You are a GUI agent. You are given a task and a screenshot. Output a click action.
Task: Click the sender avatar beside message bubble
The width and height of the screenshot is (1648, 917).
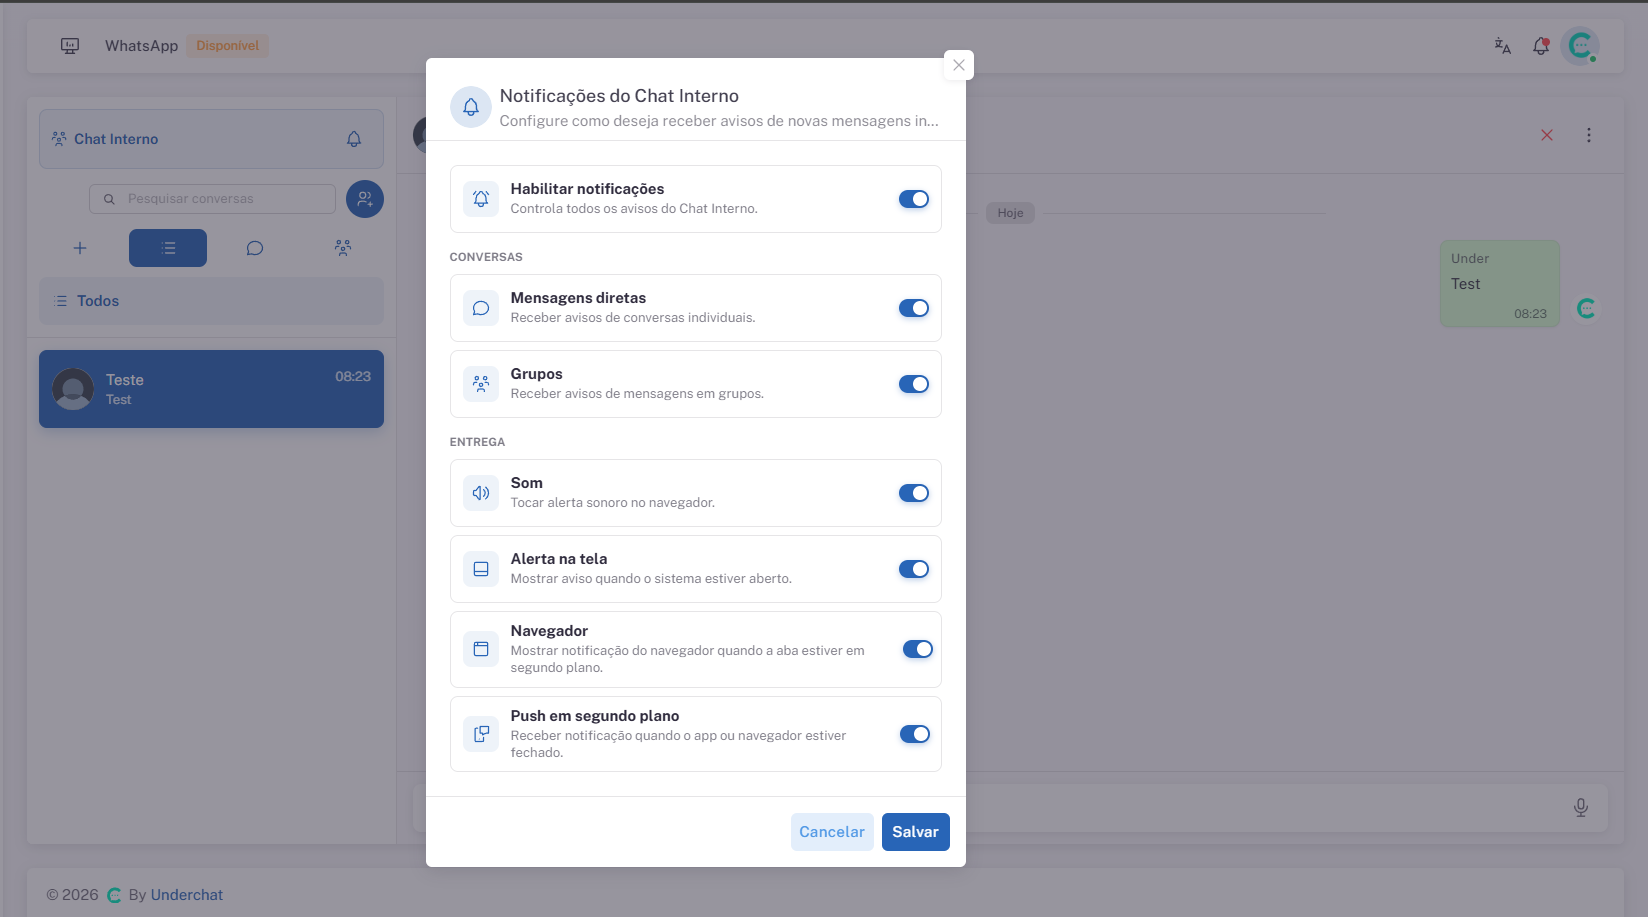1586,309
